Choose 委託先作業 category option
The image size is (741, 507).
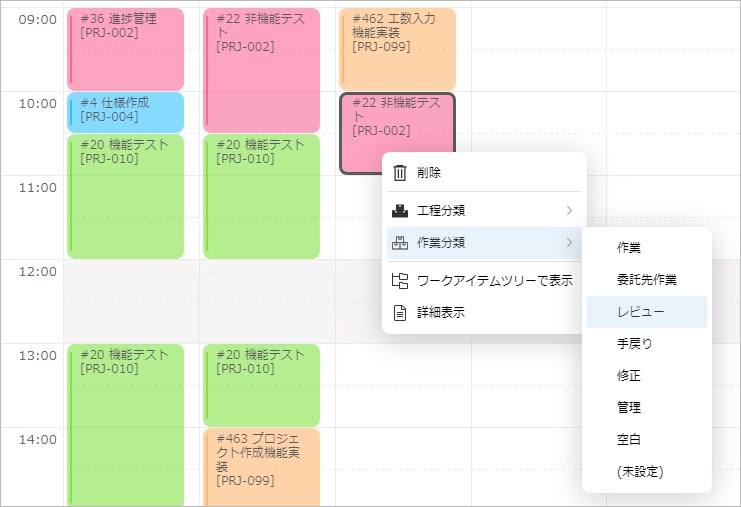[647, 280]
